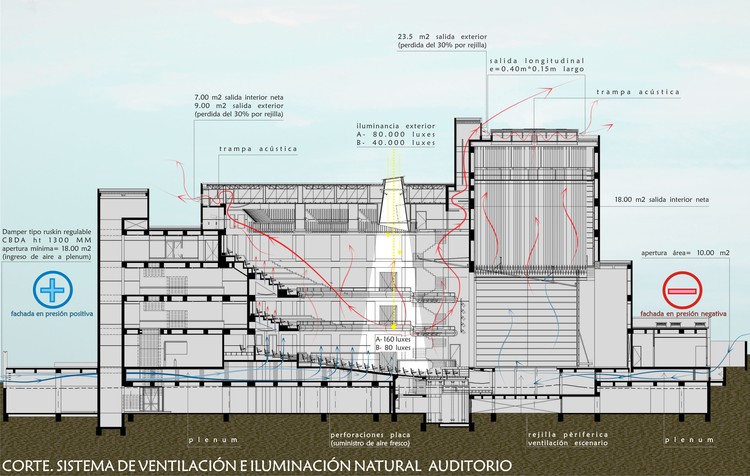Image resolution: width=750 pixels, height=476 pixels.
Task: Select 'salida longitudinal' label
Action: tap(537, 61)
